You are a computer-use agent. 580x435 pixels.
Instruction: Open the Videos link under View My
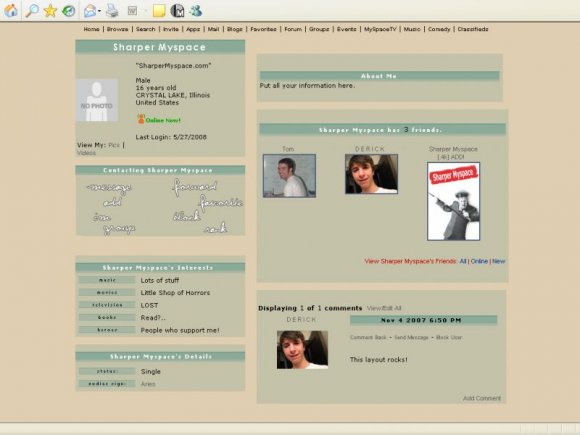tap(87, 153)
